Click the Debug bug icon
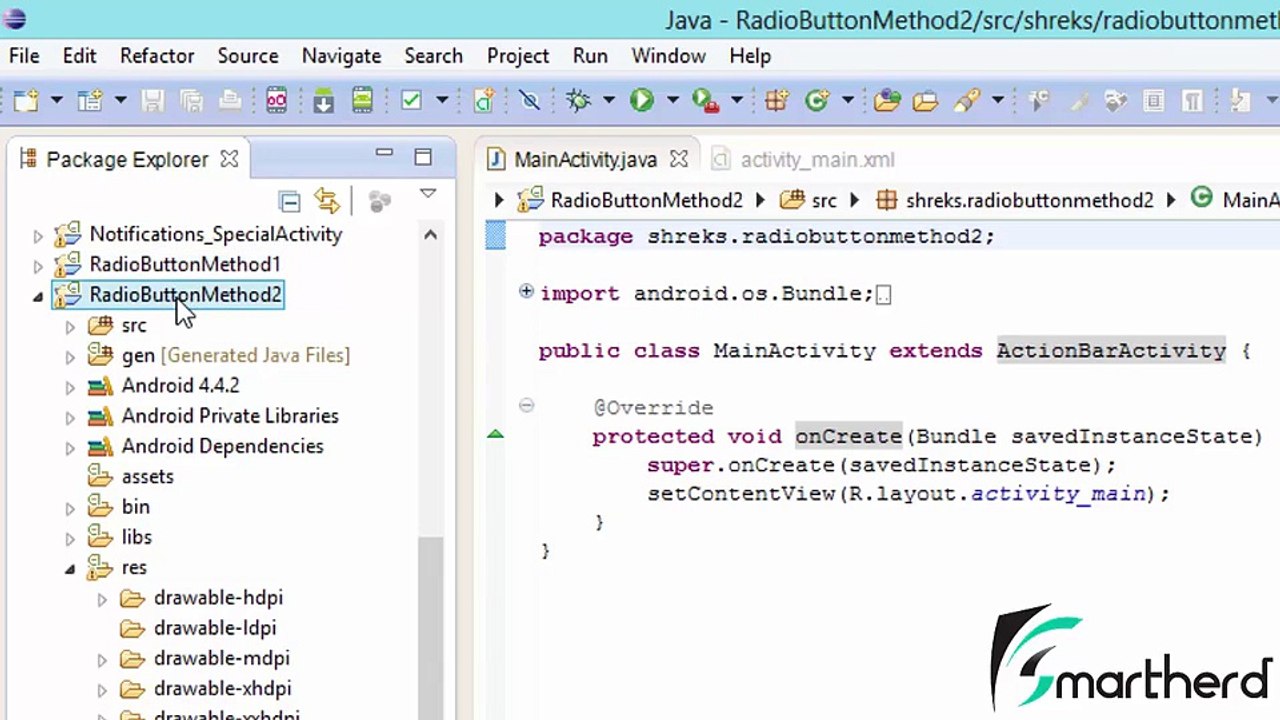The image size is (1280, 720). (578, 100)
